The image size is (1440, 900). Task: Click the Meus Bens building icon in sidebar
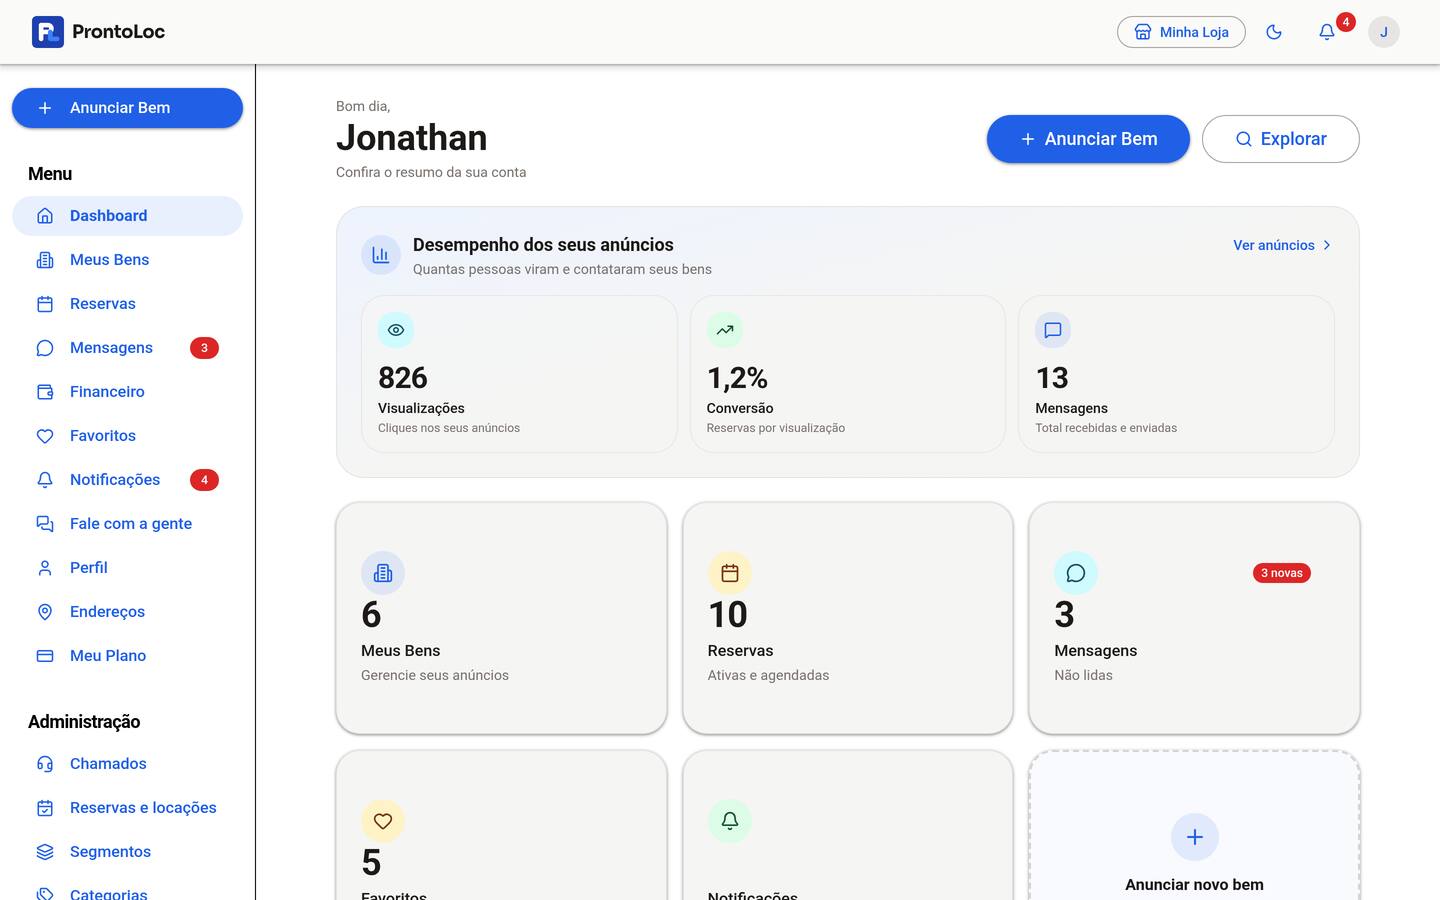(45, 260)
